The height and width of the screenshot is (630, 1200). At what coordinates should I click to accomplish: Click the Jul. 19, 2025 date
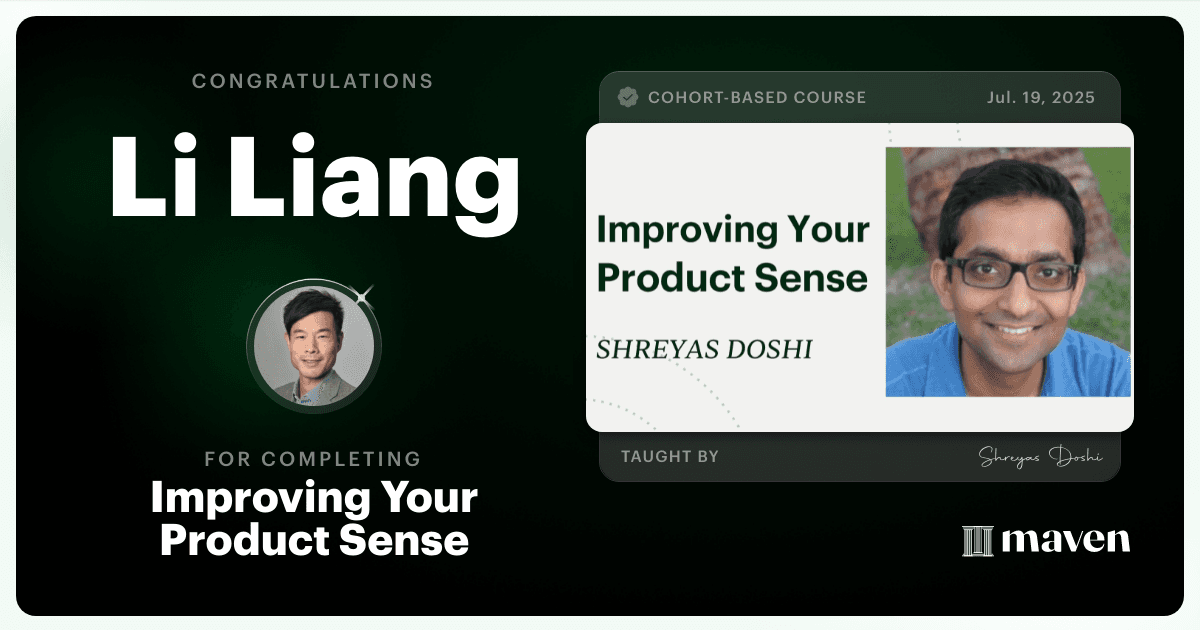tap(1038, 98)
